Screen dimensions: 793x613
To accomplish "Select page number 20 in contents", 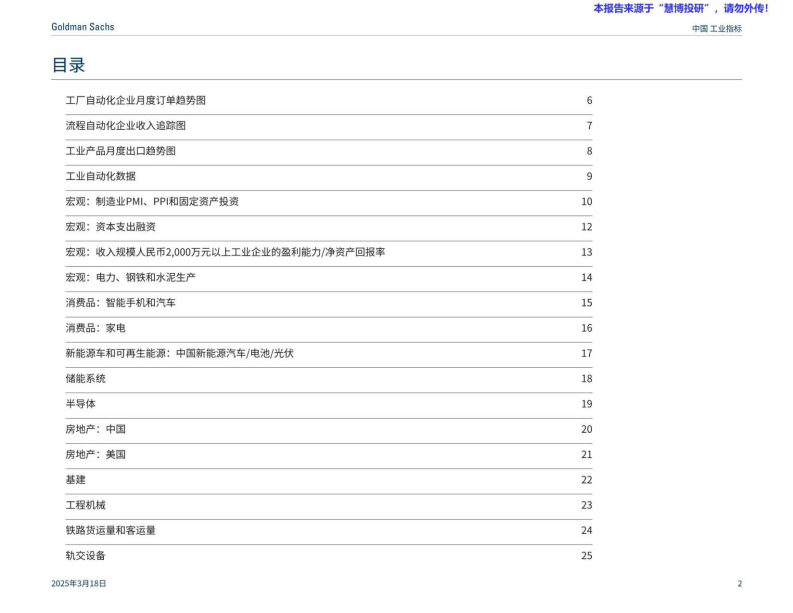I will [587, 429].
